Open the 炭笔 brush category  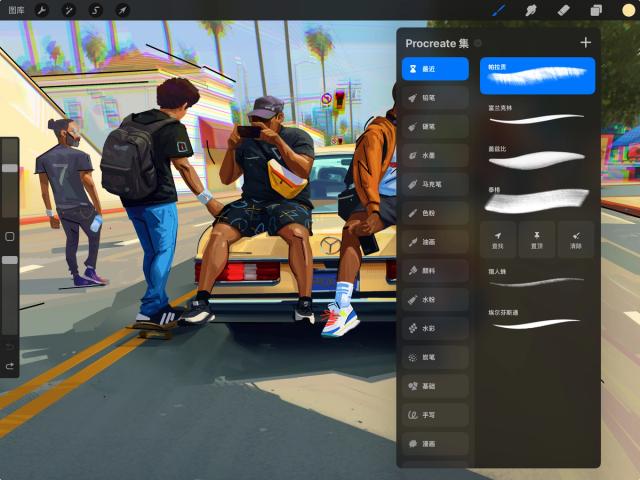pos(435,357)
